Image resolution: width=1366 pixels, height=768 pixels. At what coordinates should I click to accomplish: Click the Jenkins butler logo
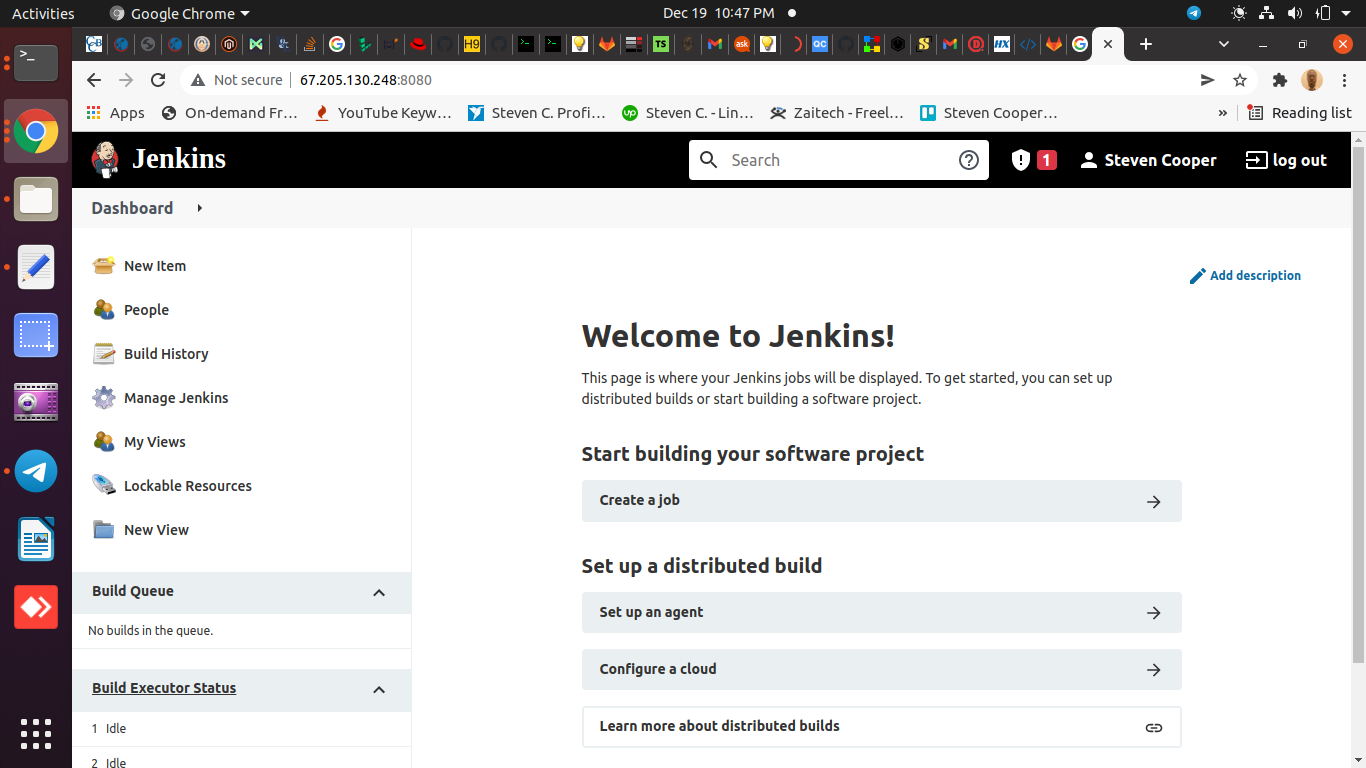[105, 159]
